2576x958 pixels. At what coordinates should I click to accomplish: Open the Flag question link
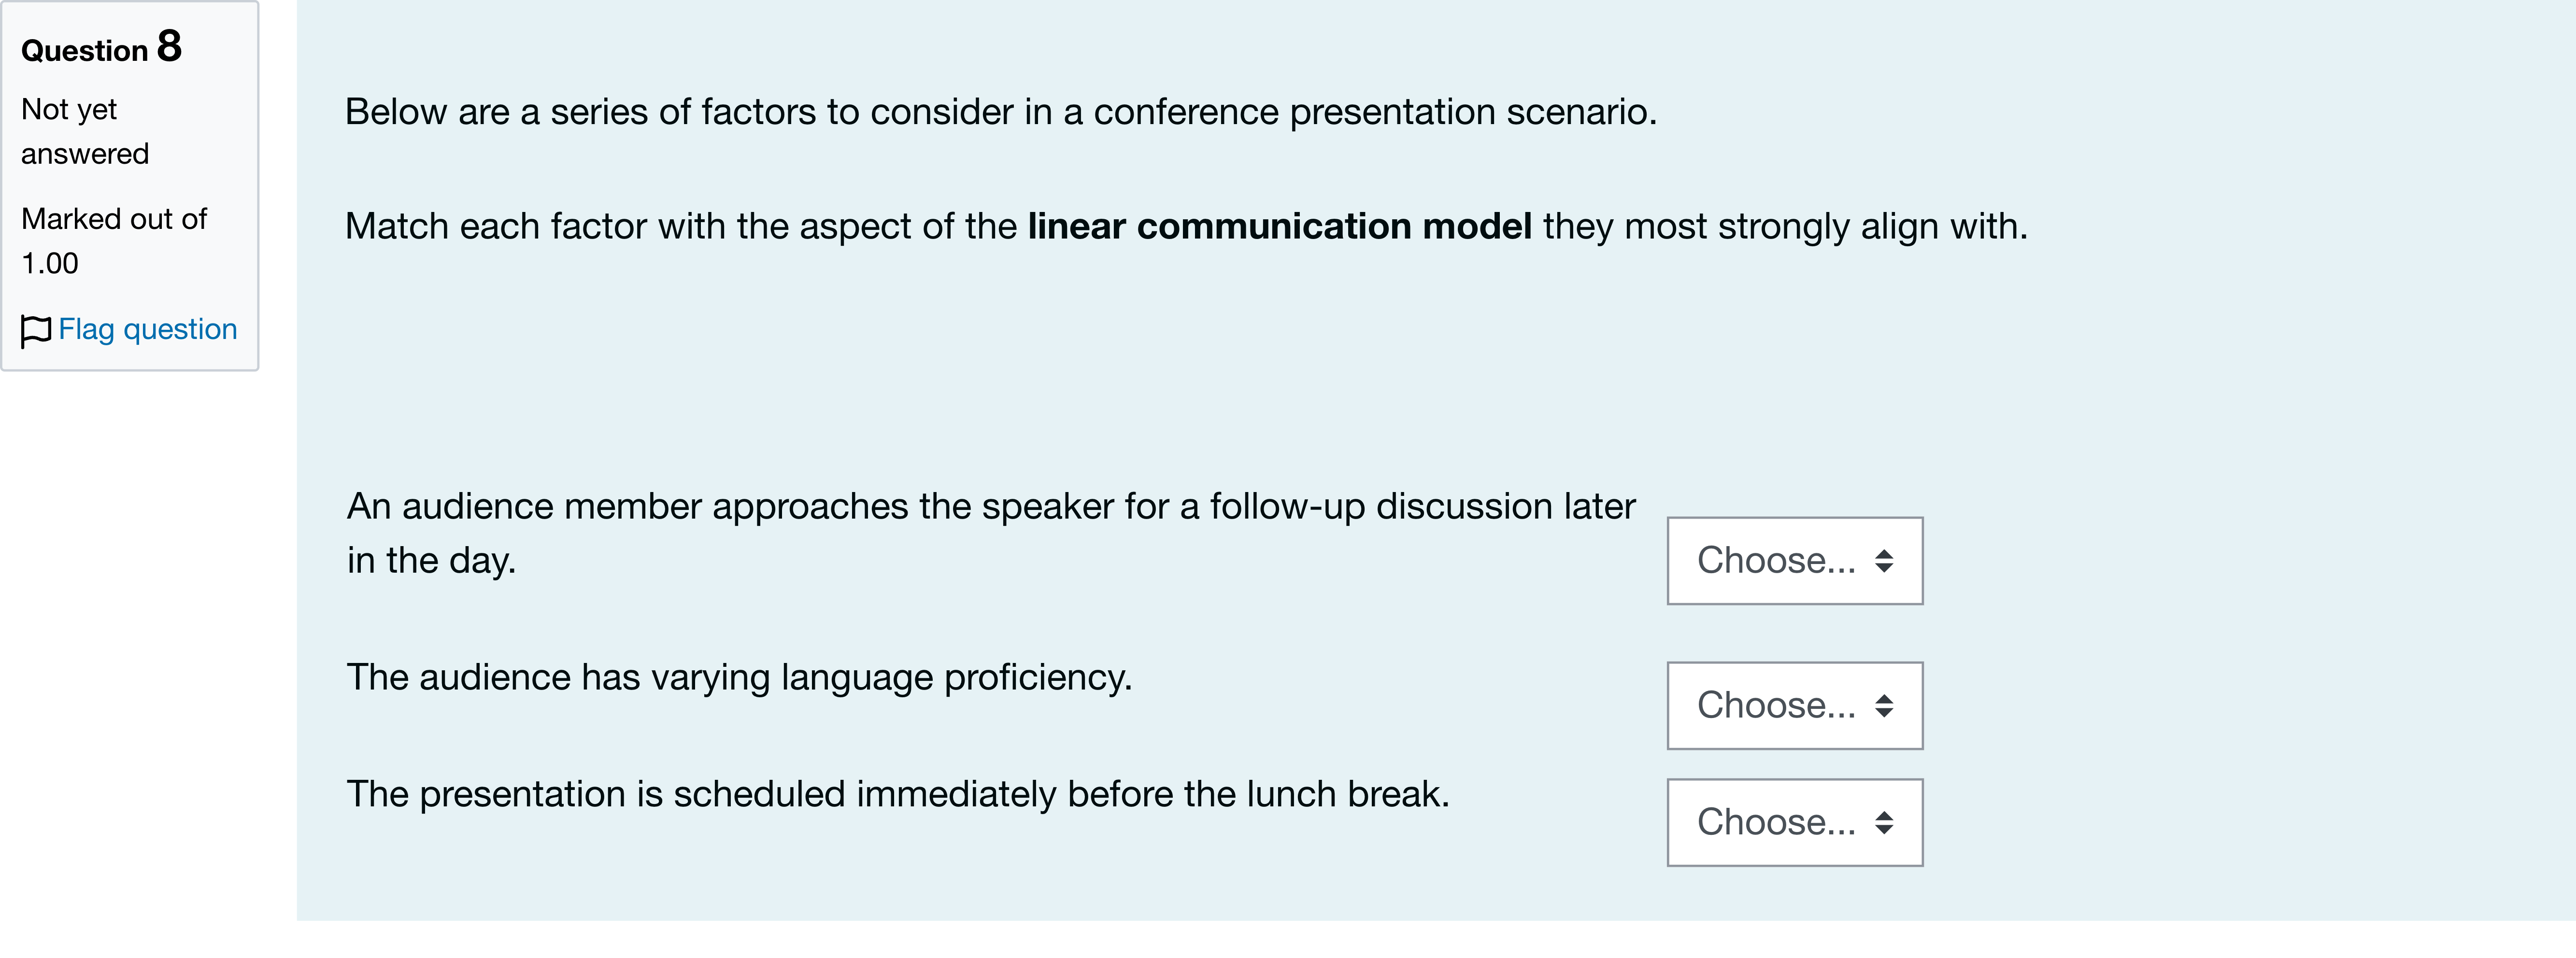(x=147, y=329)
